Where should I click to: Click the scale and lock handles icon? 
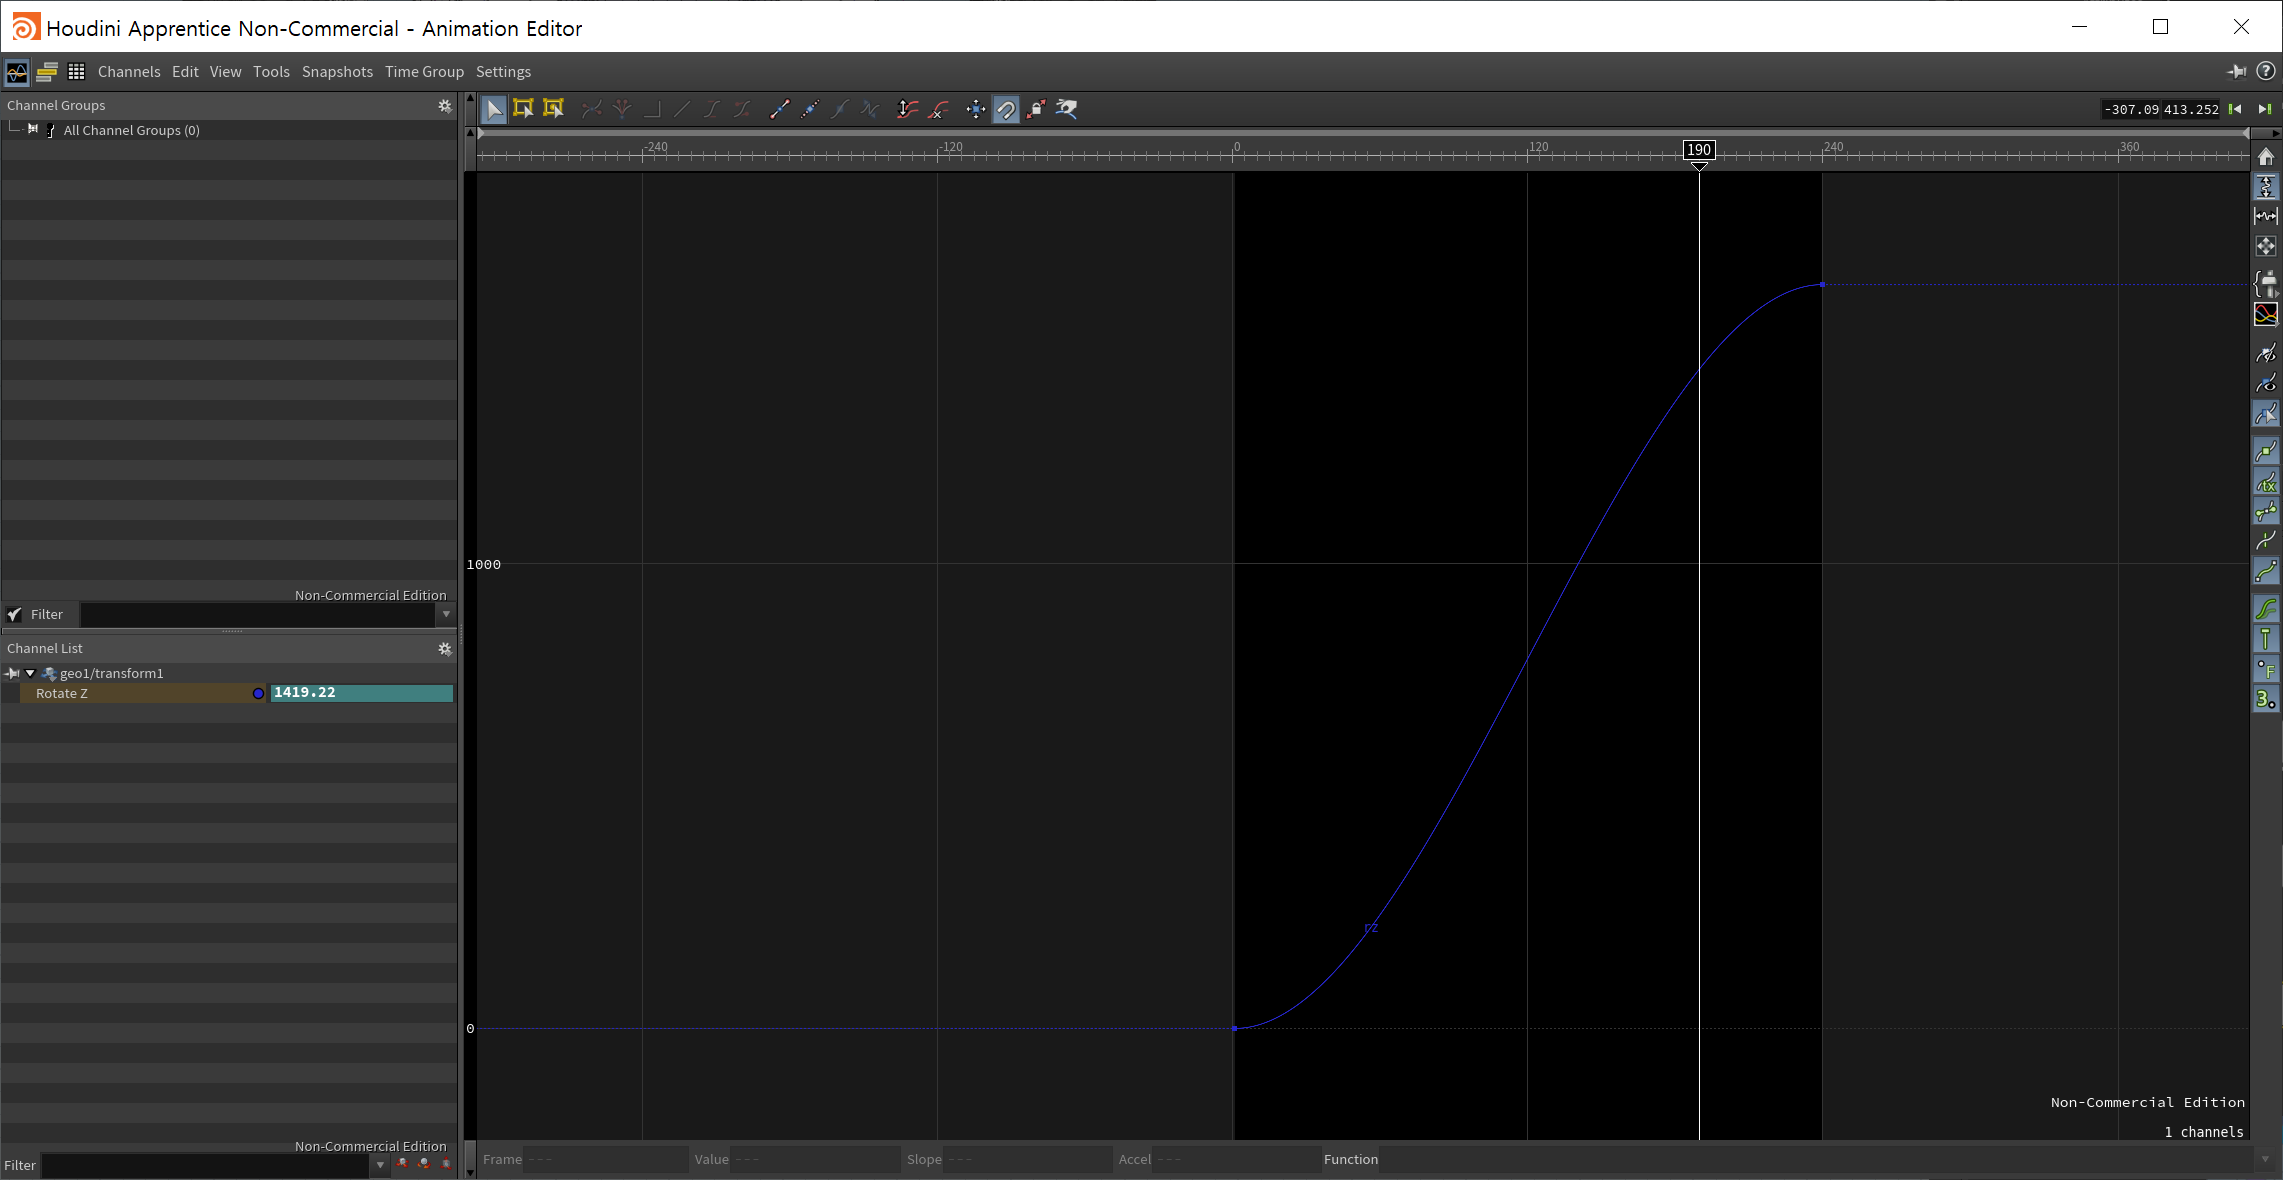point(1036,109)
